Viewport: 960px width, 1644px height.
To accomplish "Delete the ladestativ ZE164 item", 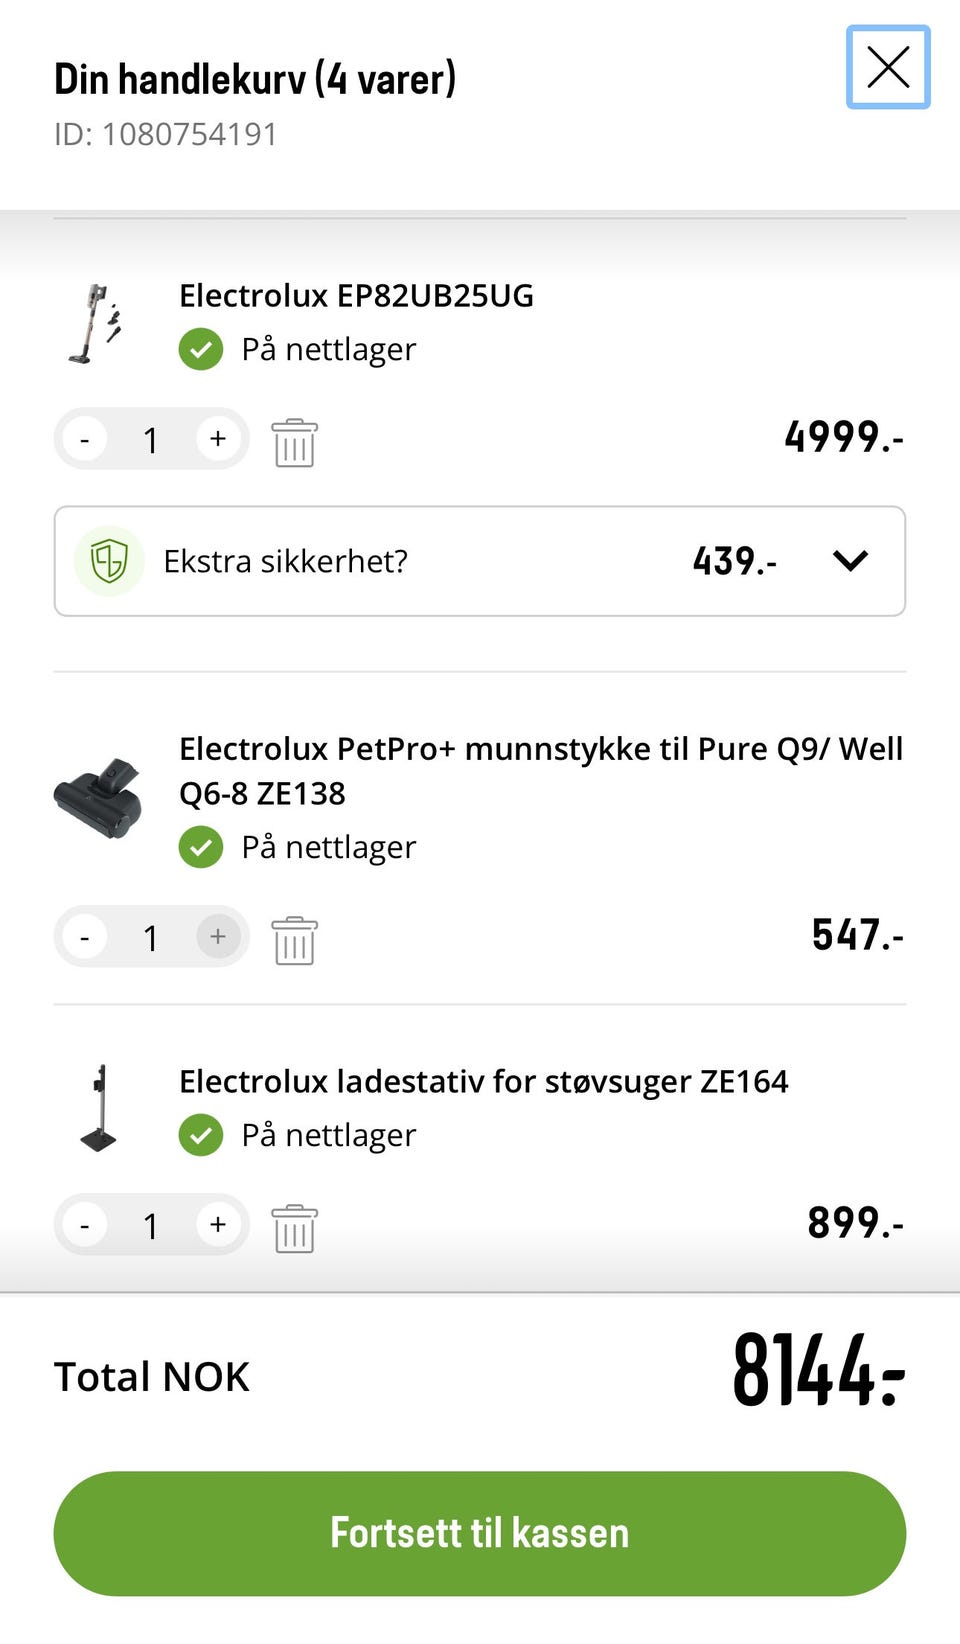I will point(294,1228).
